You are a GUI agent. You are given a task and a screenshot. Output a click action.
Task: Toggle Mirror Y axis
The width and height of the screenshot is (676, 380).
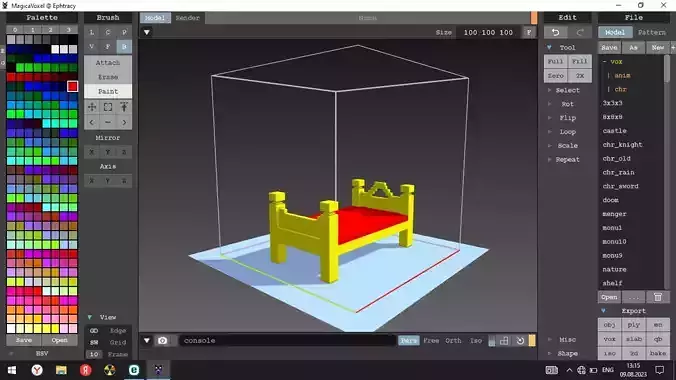108,152
